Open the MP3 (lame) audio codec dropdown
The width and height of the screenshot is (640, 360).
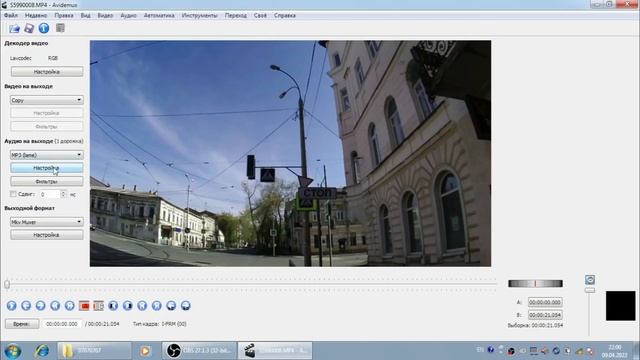pos(47,155)
